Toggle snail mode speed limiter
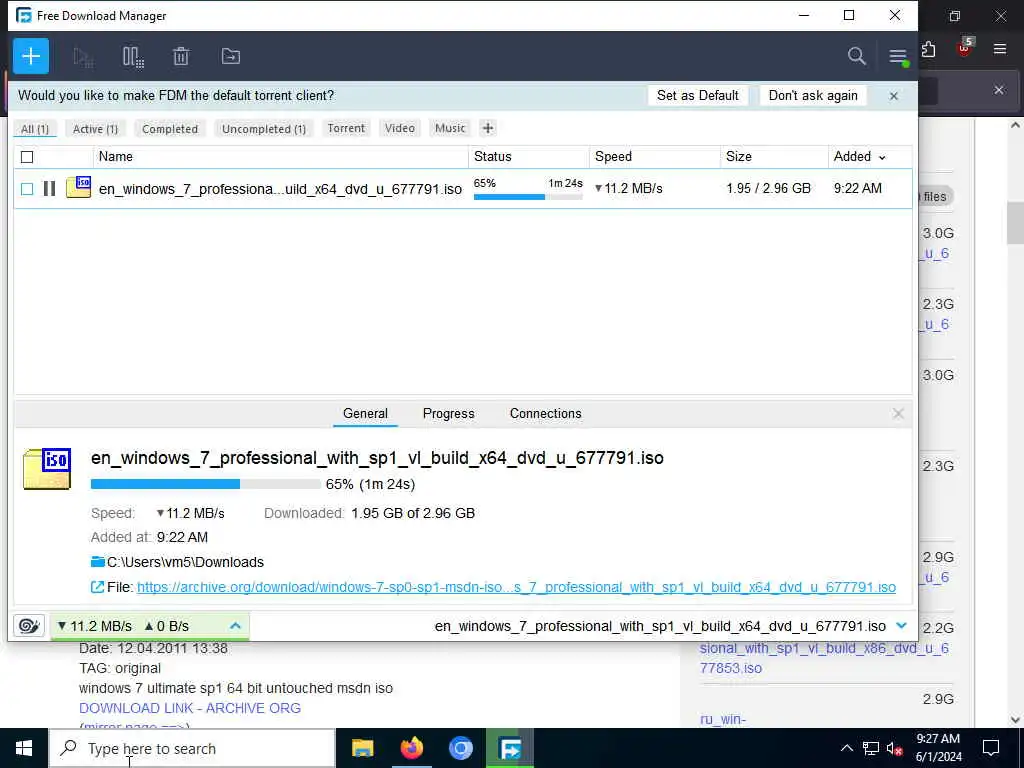 pos(29,626)
